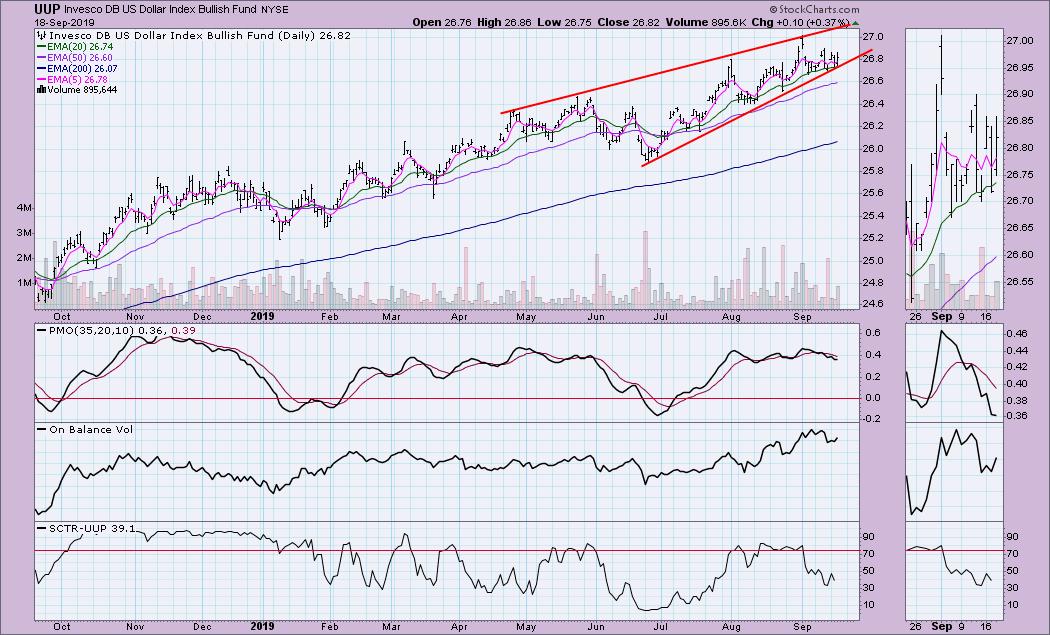Click the Dec label under the main price chart
This screenshot has width=1050, height=635.
(x=202, y=317)
